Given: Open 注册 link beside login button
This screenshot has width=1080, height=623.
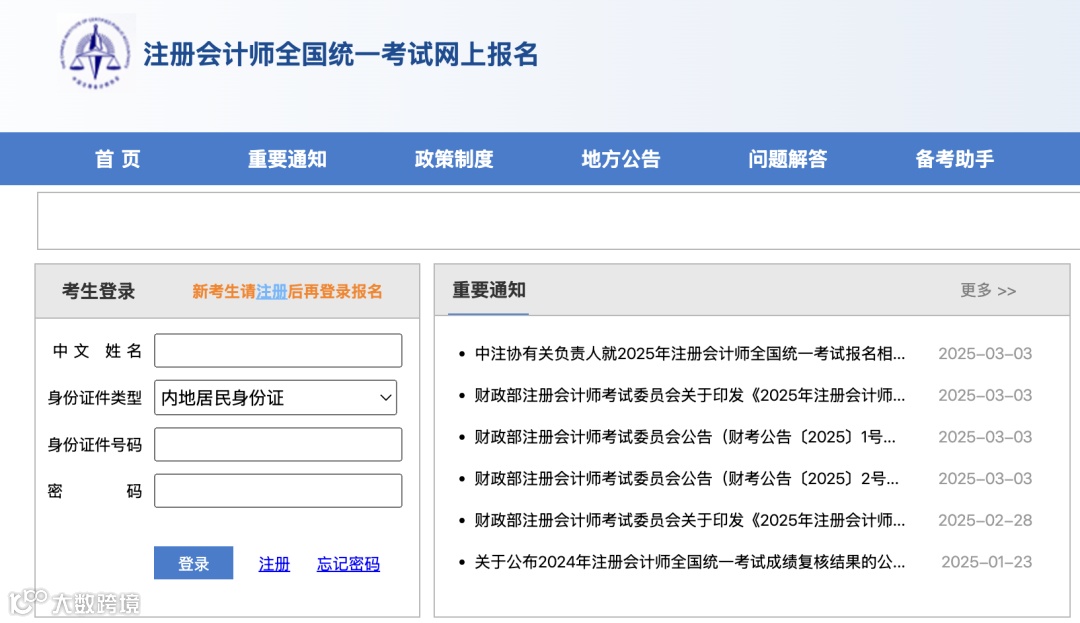Looking at the screenshot, I should point(274,564).
